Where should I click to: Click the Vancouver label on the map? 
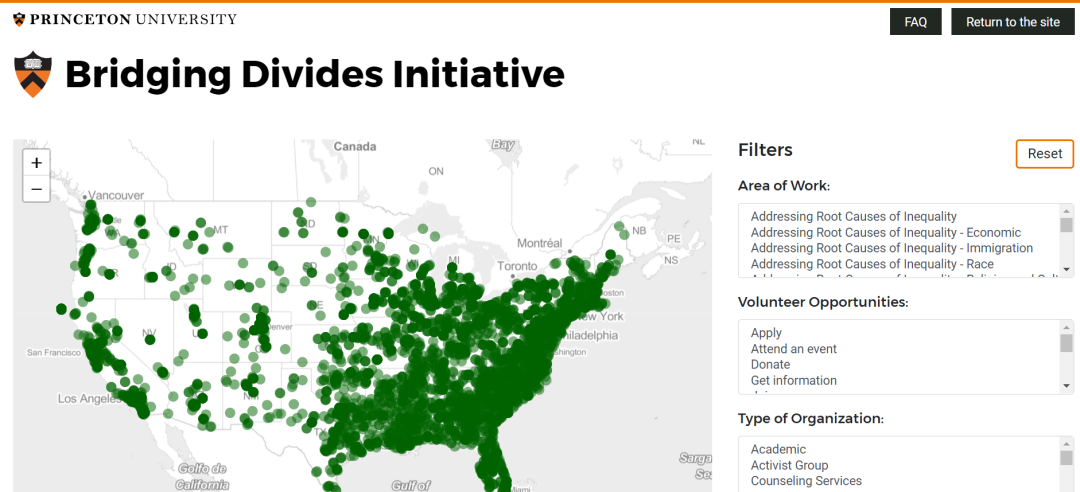click(116, 195)
